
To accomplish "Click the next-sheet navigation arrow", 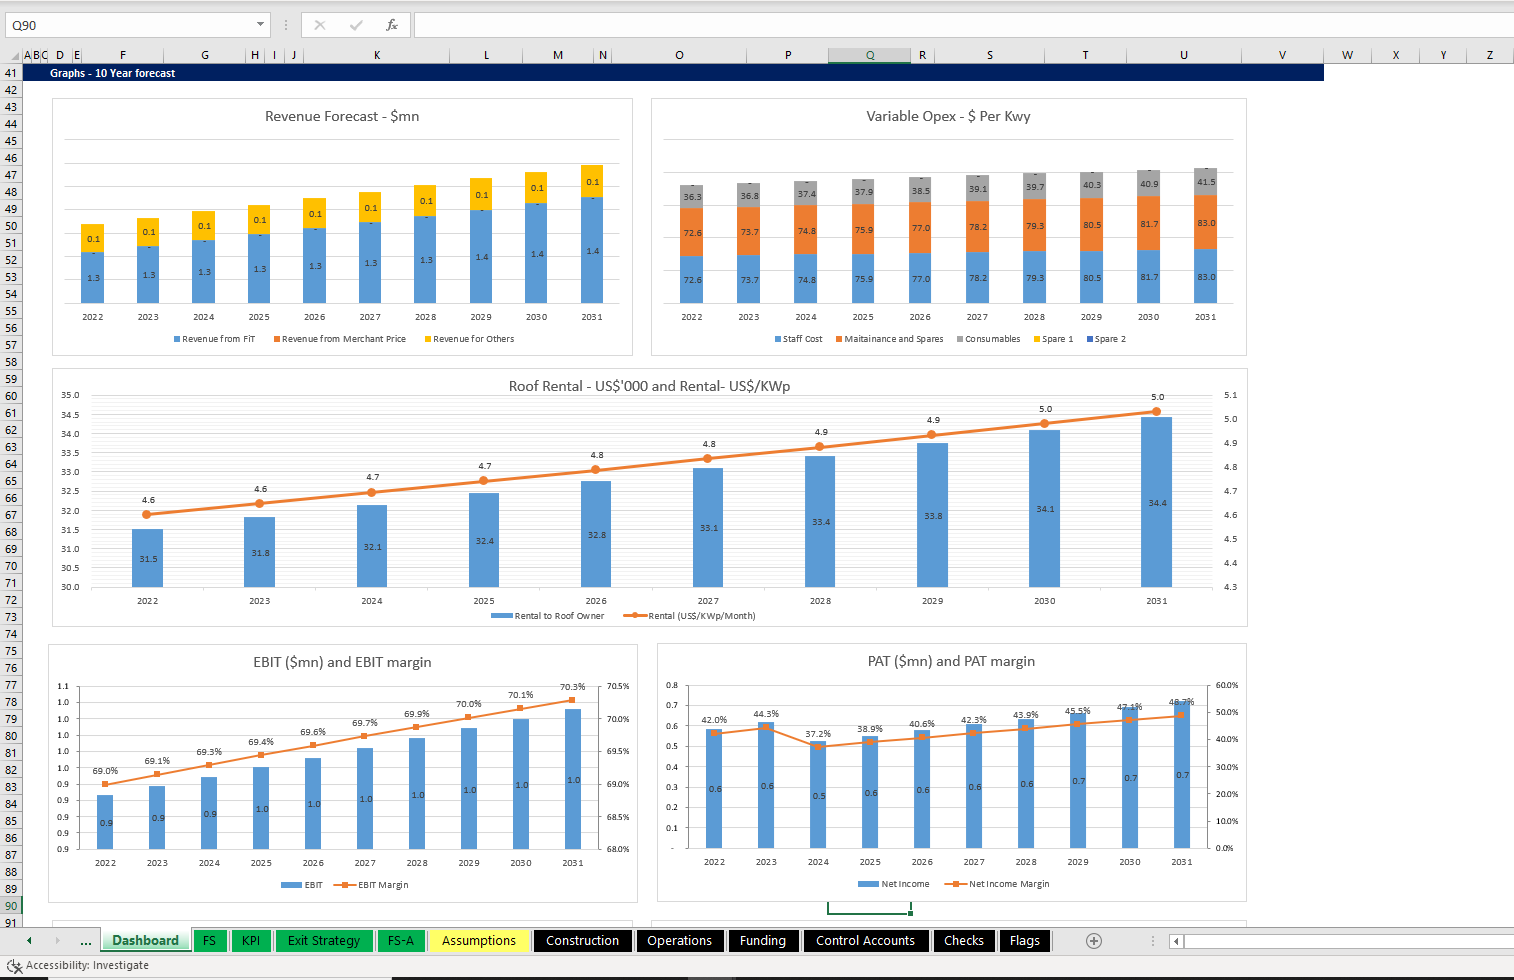I will 56,940.
